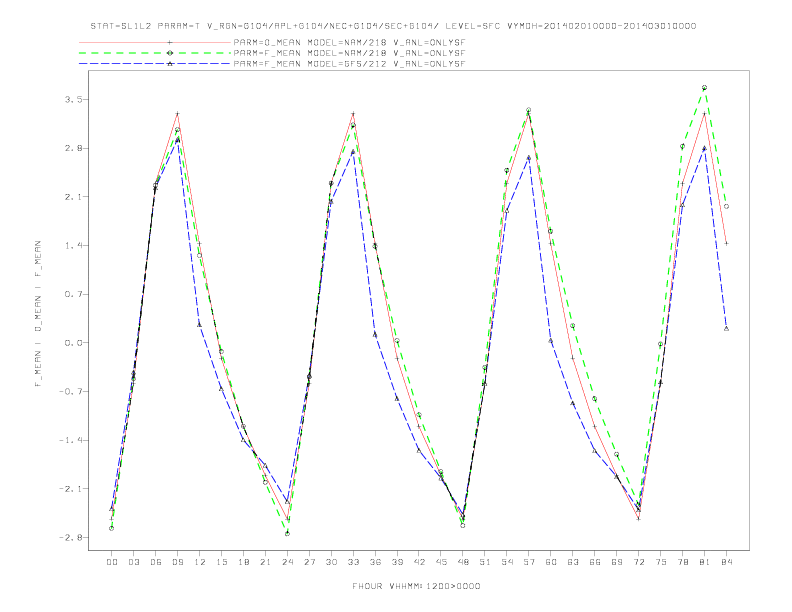
Task: Click the blue dashed legend line sample
Action: pos(155,64)
